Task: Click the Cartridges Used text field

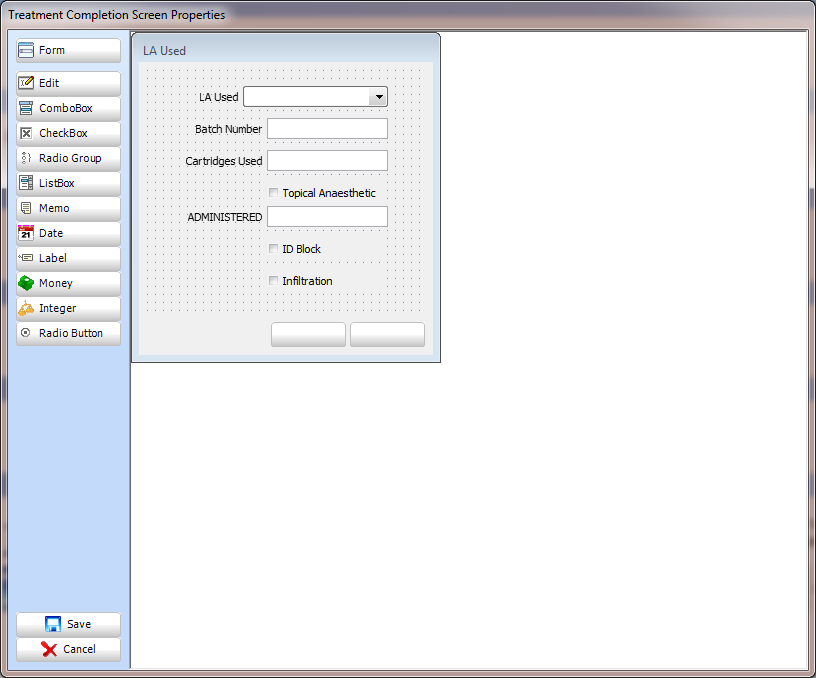Action: [x=327, y=161]
